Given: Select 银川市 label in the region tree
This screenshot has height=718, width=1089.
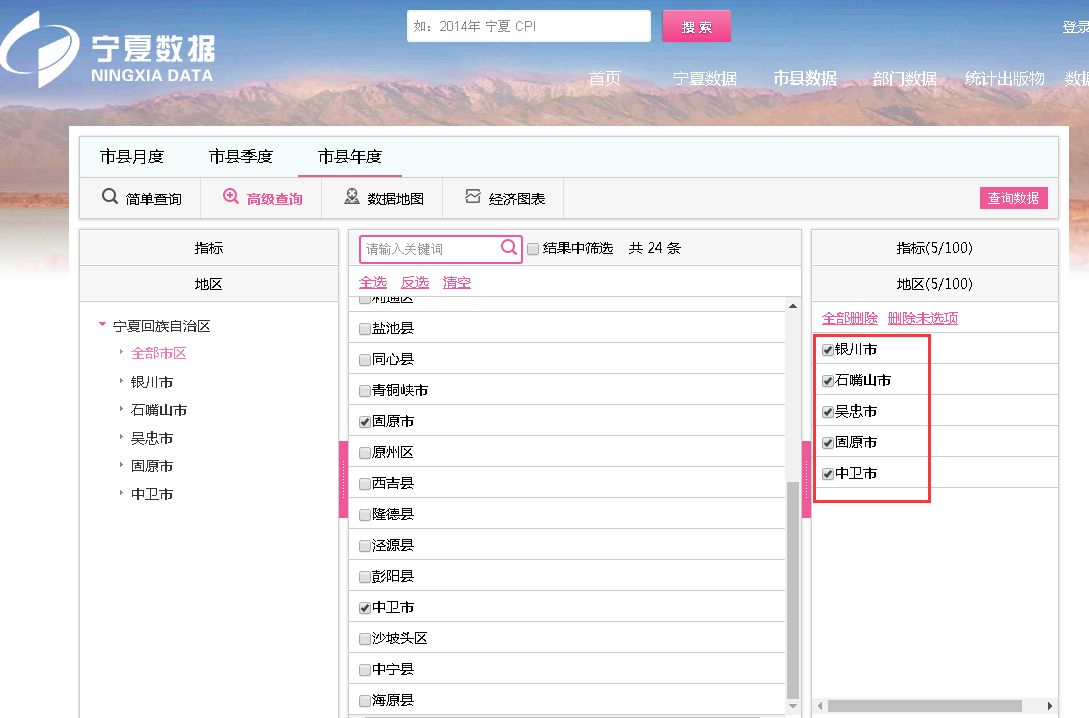Looking at the screenshot, I should pos(152,382).
